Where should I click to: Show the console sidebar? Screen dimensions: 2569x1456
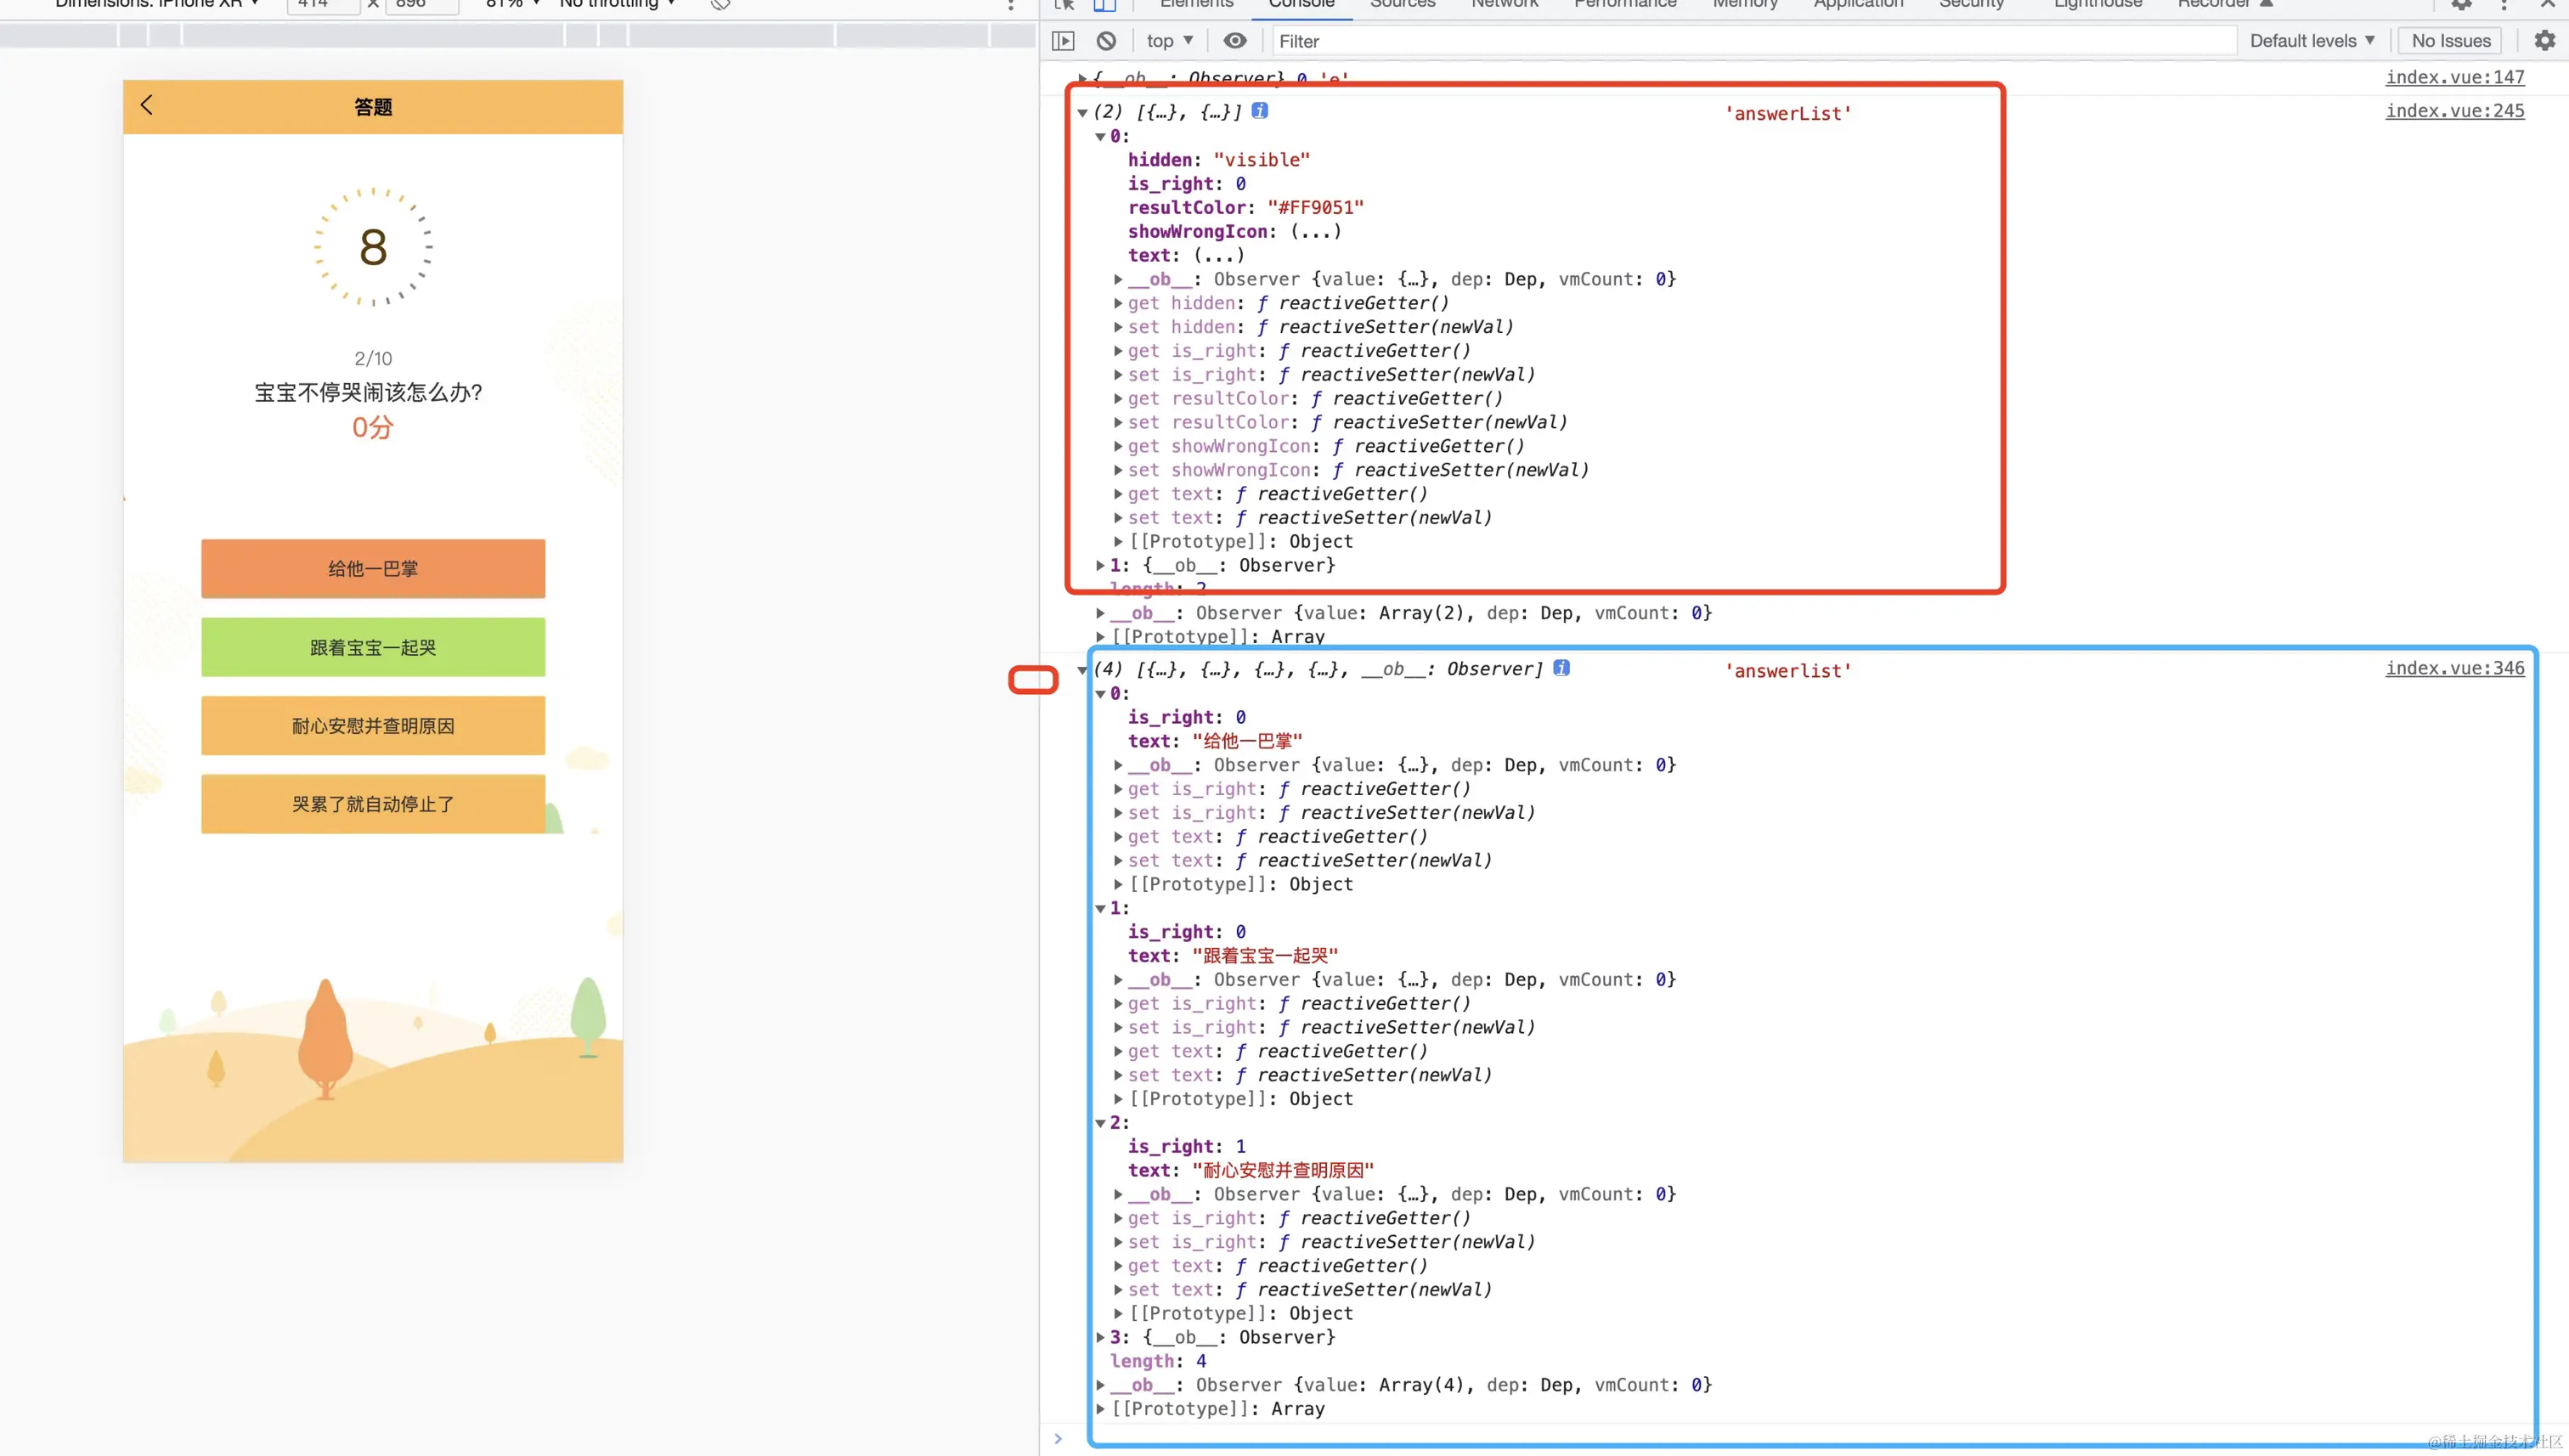(x=1063, y=41)
